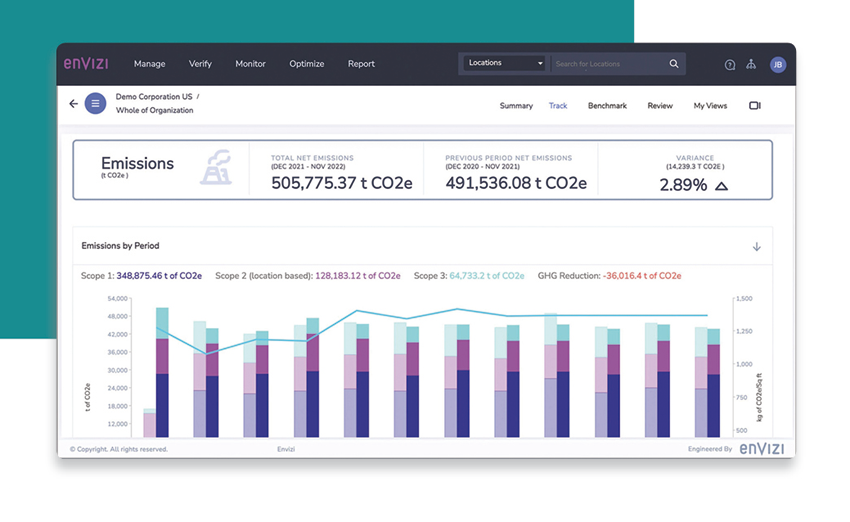Go back using the left arrow
This screenshot has width=850, height=522.
click(x=74, y=104)
